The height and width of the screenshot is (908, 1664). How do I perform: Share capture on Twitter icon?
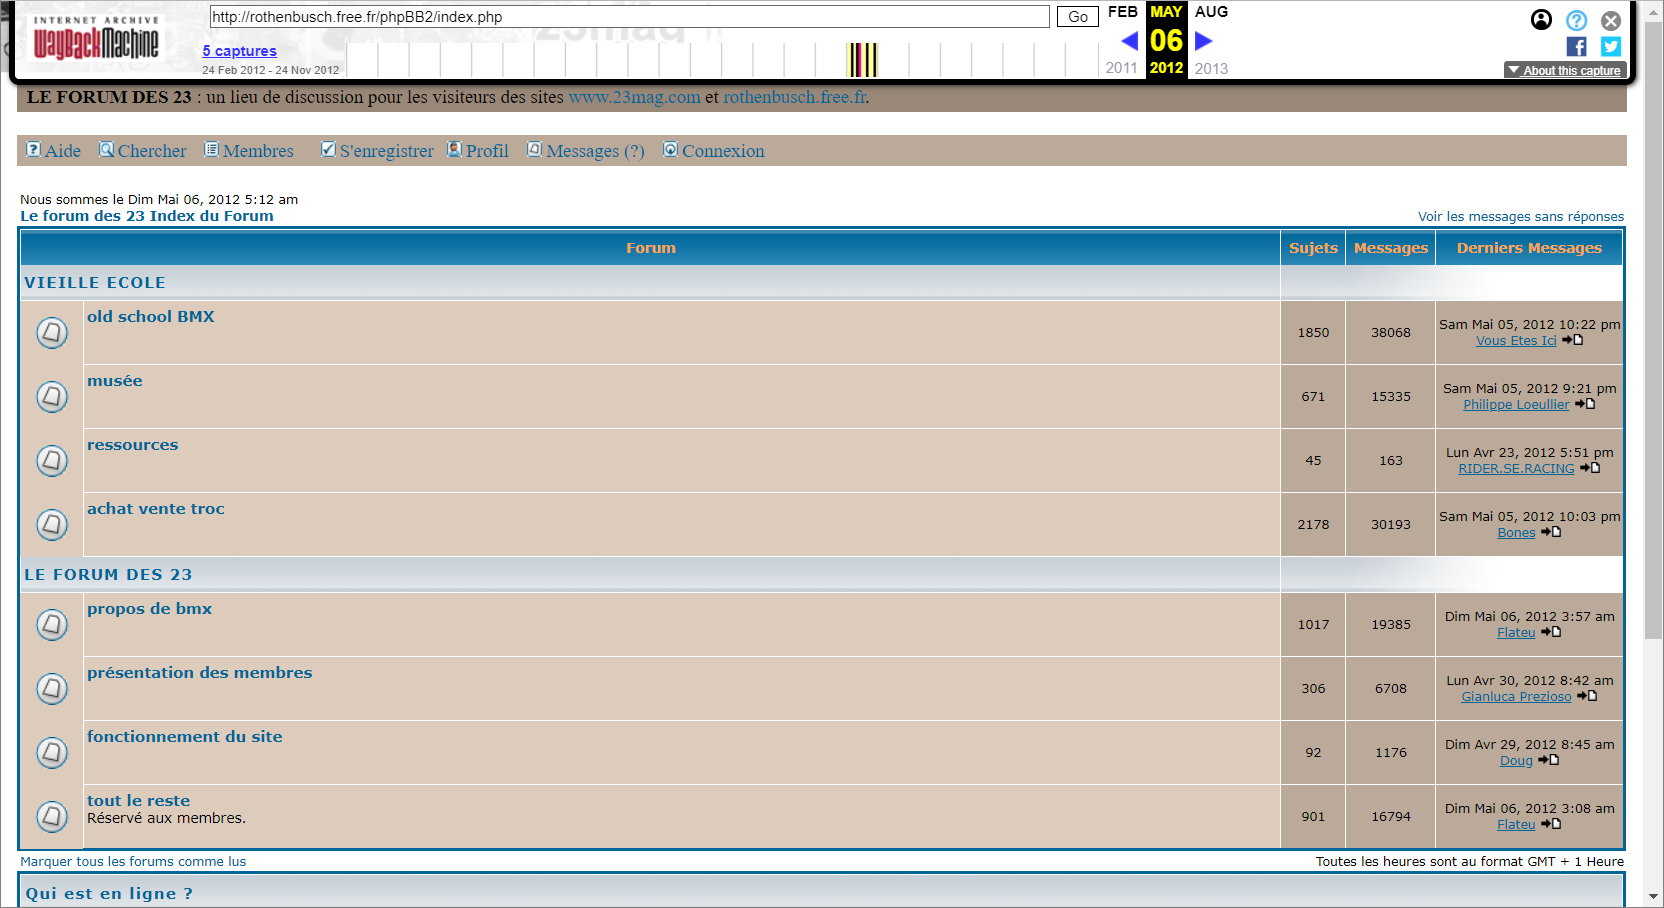coord(1610,47)
